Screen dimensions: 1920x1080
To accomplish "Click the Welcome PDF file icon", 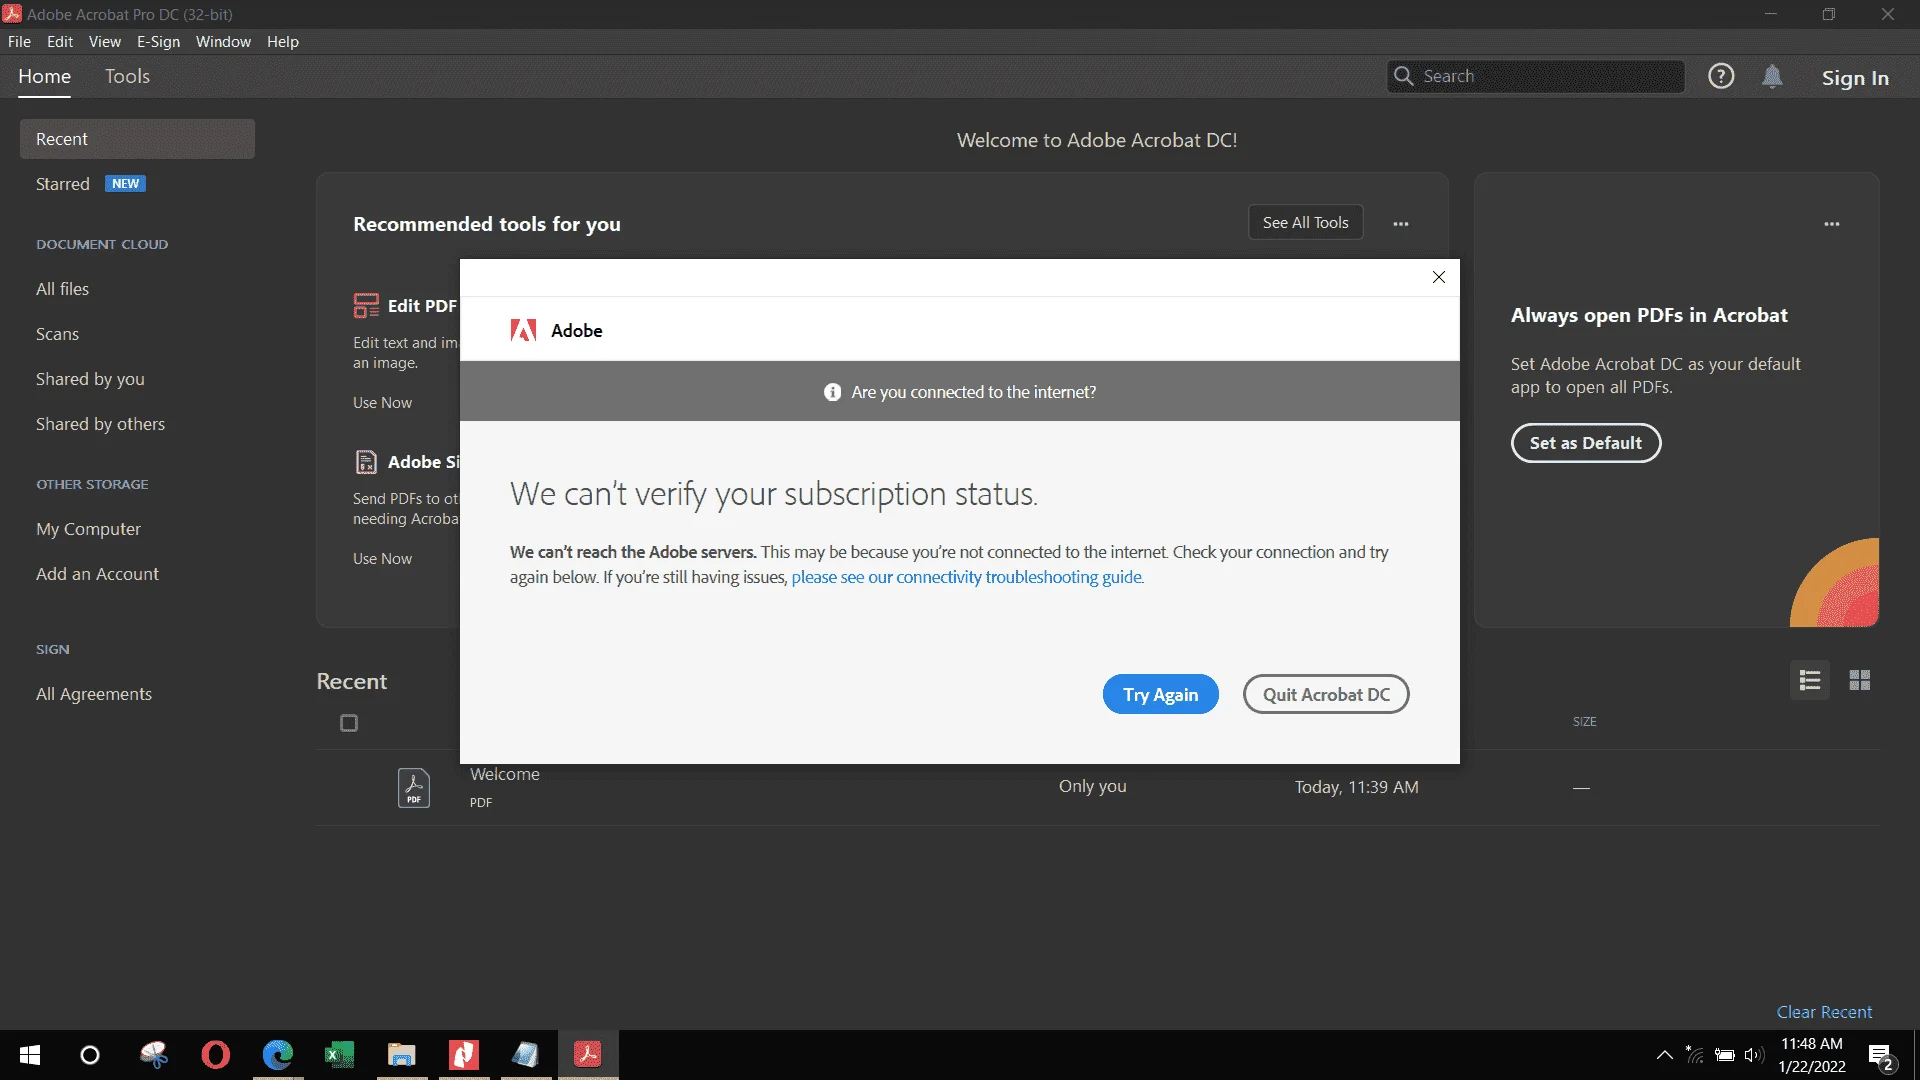I will [x=414, y=787].
